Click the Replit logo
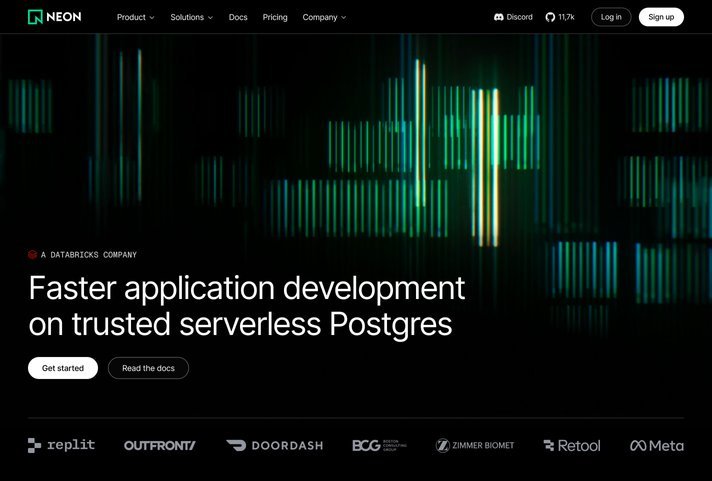The image size is (712, 481). (61, 445)
